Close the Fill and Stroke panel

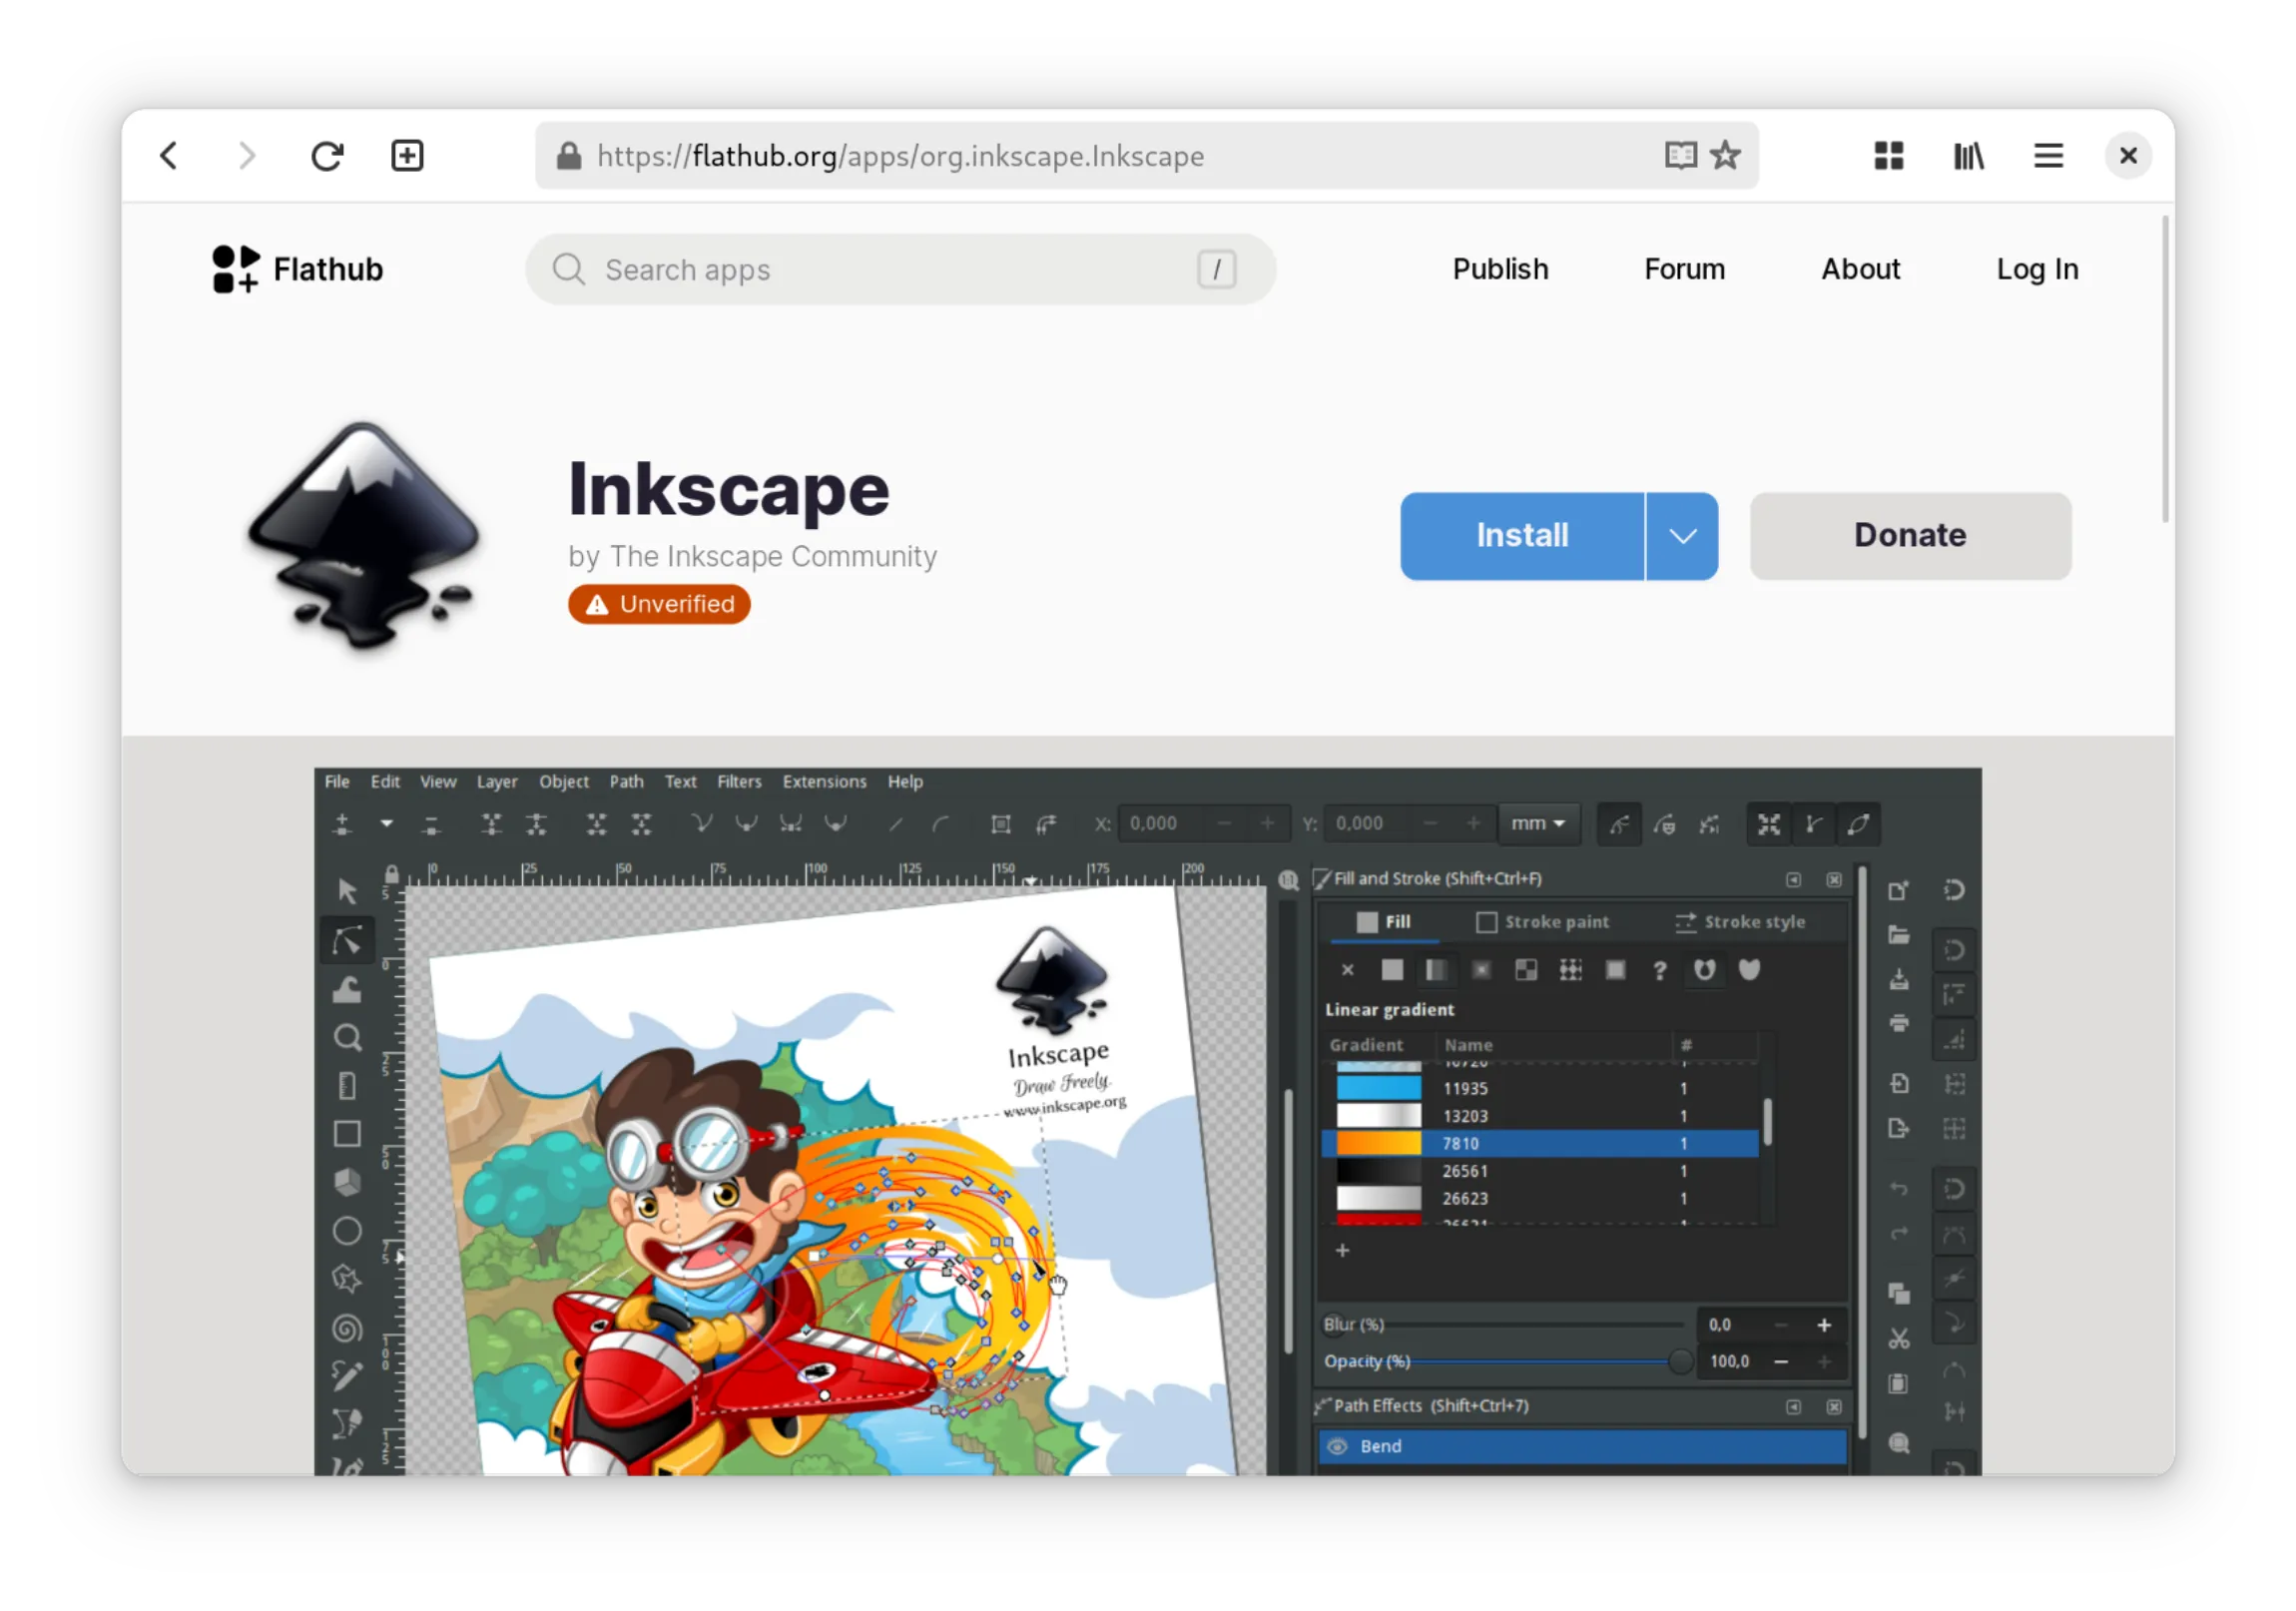click(x=1834, y=880)
